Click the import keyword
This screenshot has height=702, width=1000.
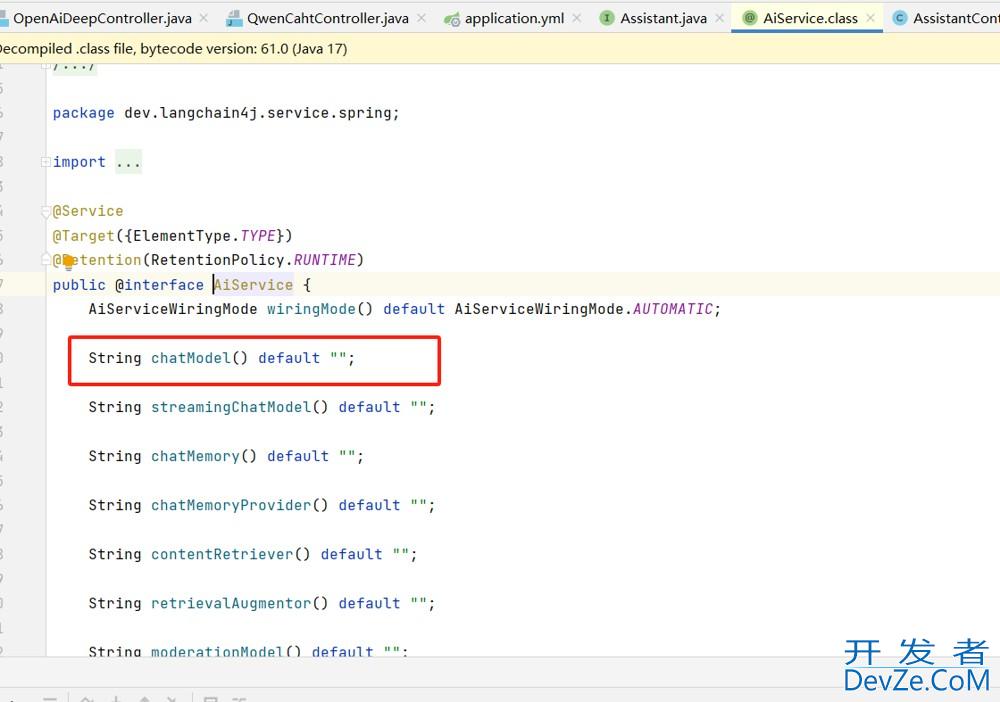coord(79,162)
